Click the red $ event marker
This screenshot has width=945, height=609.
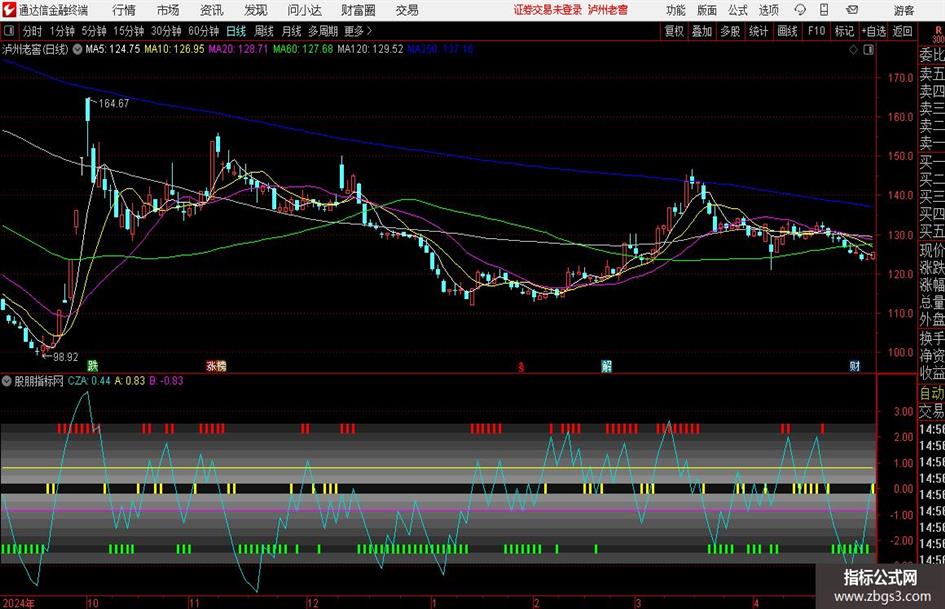coord(521,367)
